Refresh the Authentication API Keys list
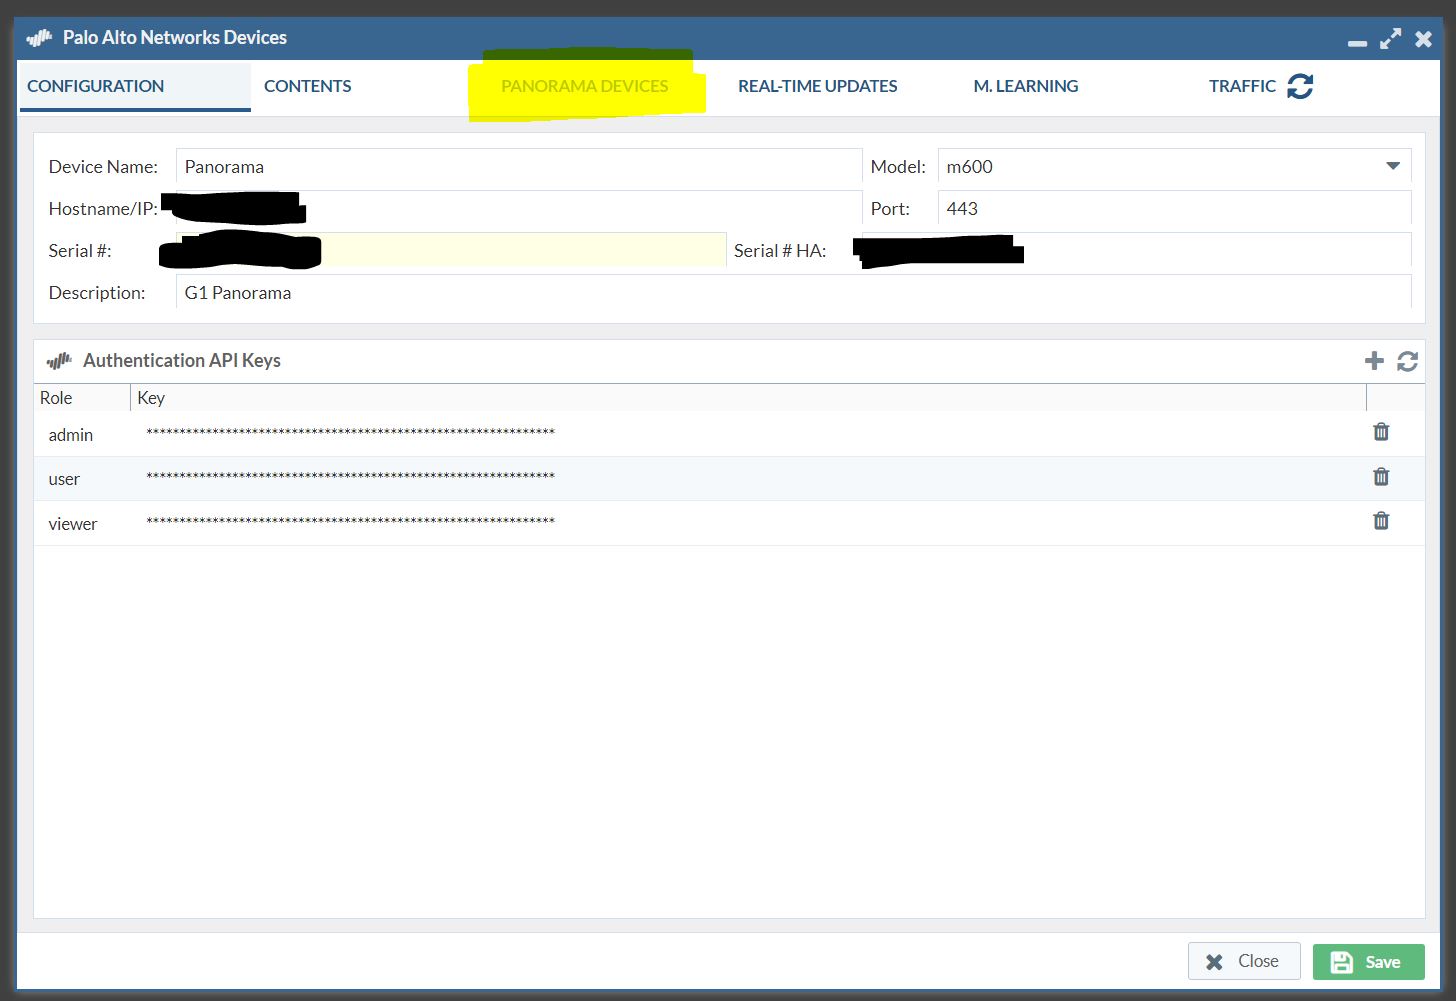 tap(1408, 361)
